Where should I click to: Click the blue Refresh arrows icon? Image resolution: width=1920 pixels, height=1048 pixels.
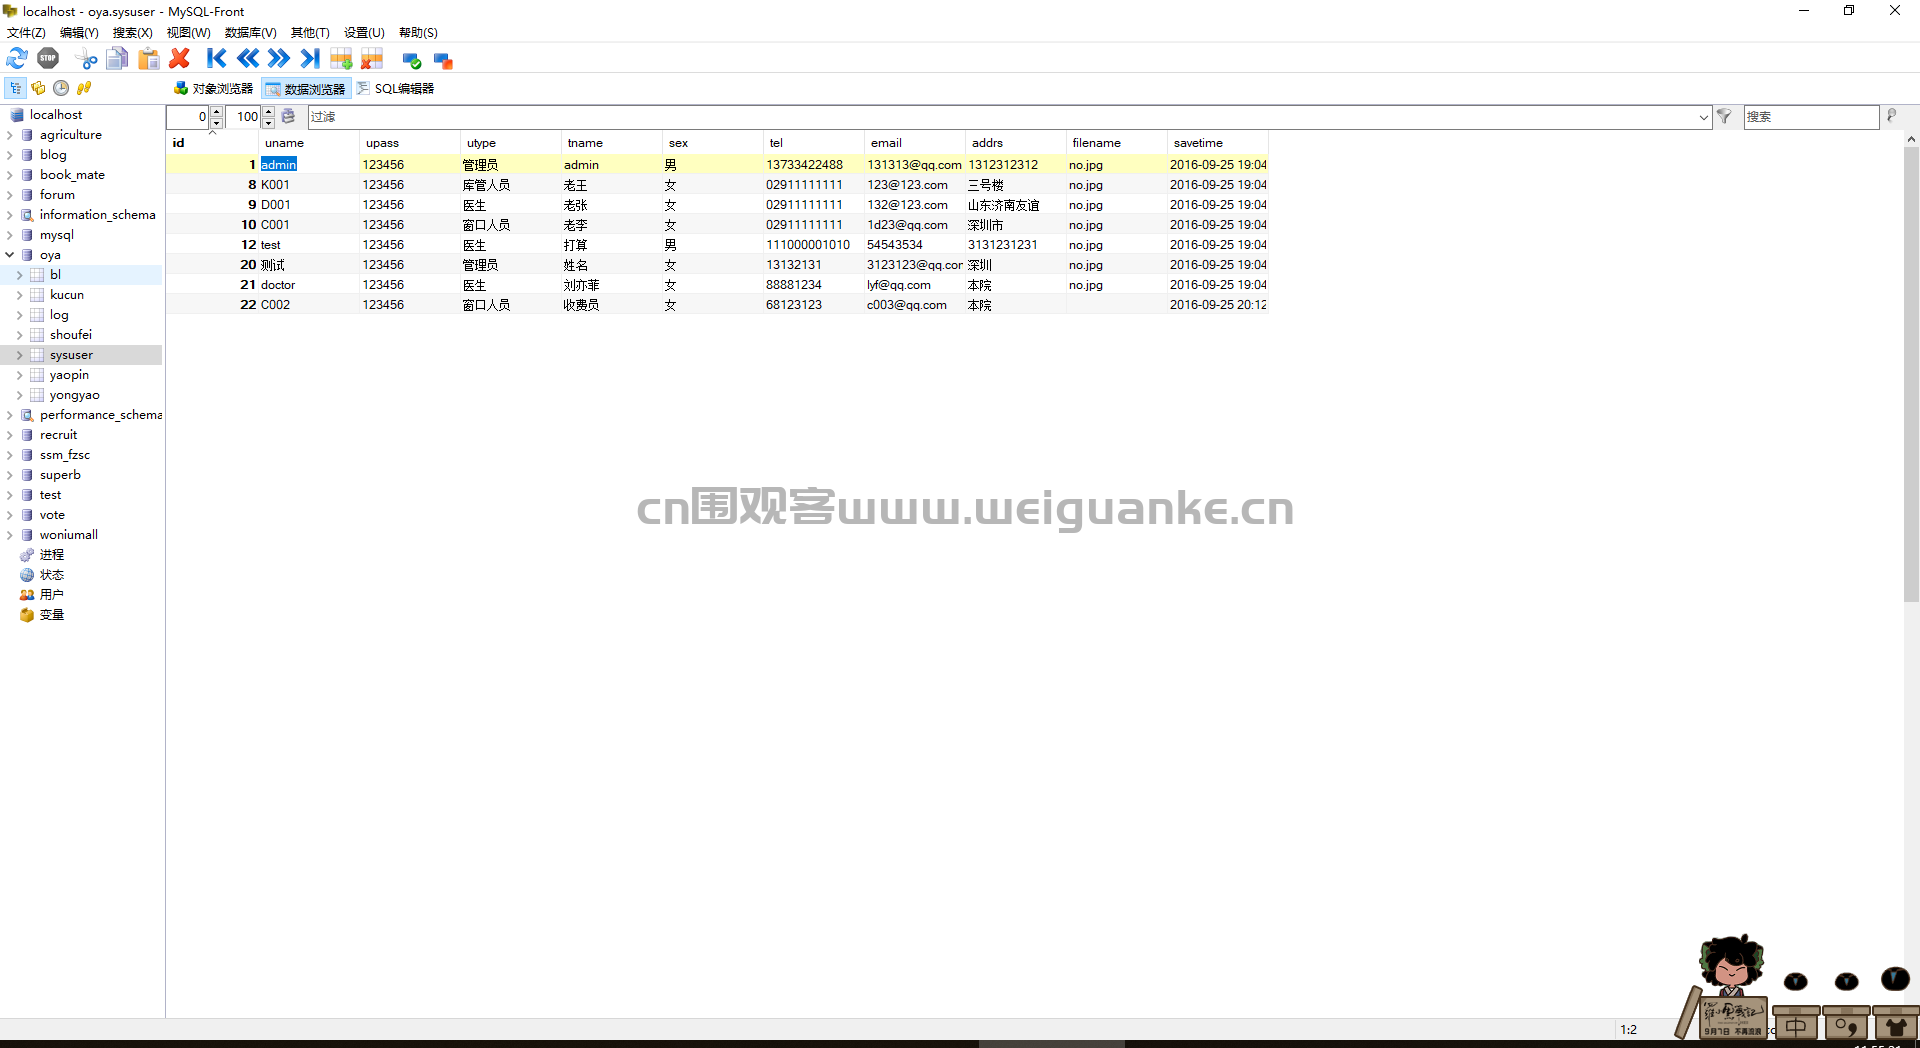pos(17,59)
